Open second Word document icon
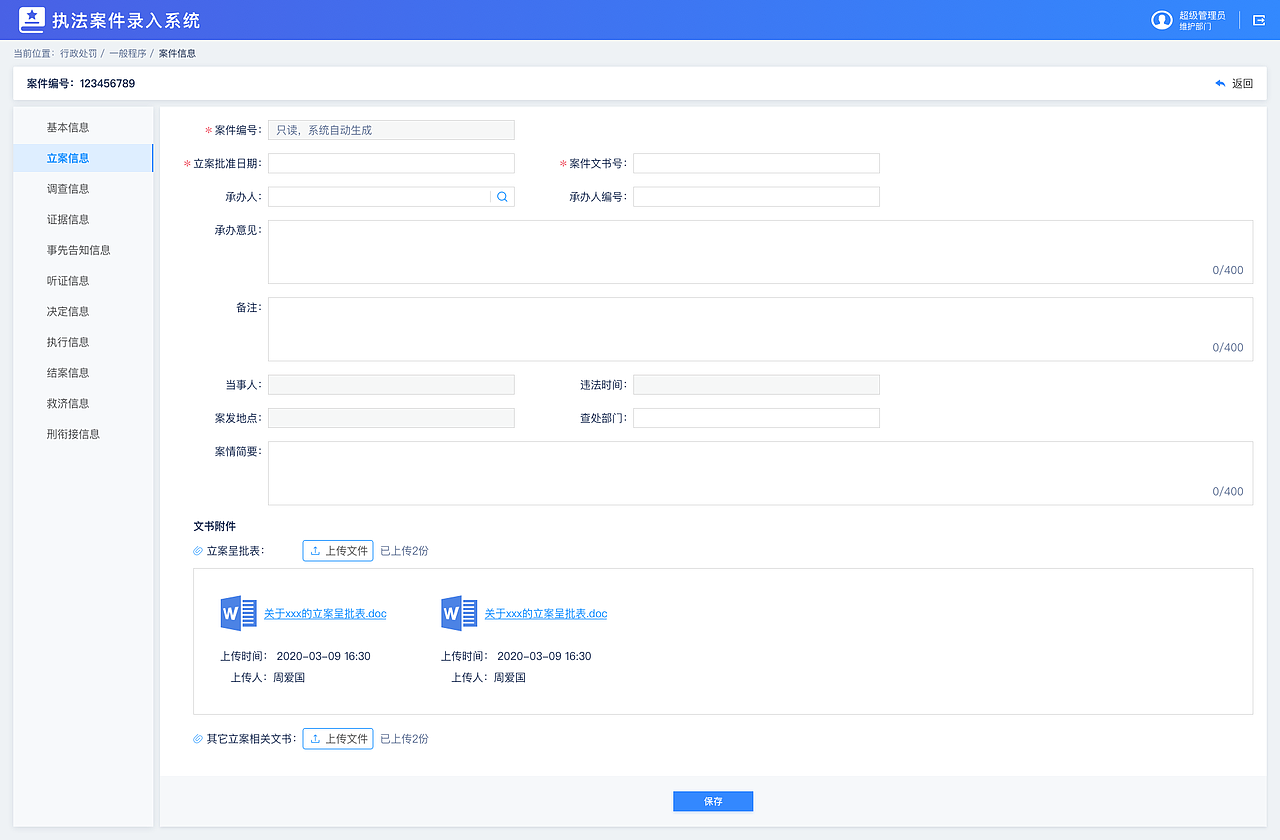 tap(460, 613)
